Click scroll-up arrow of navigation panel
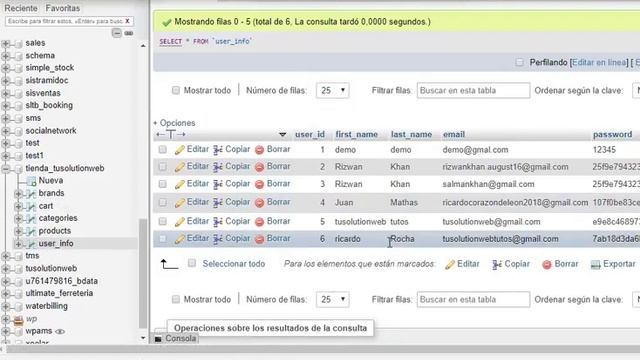 point(143,46)
